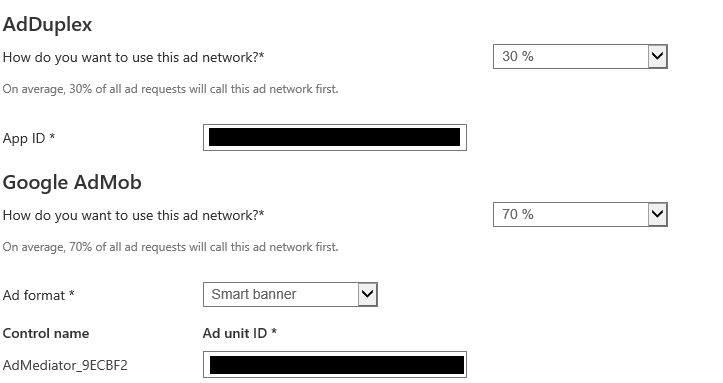Focus the AdMob Ad unit ID input field
723x383 pixels.
click(335, 365)
